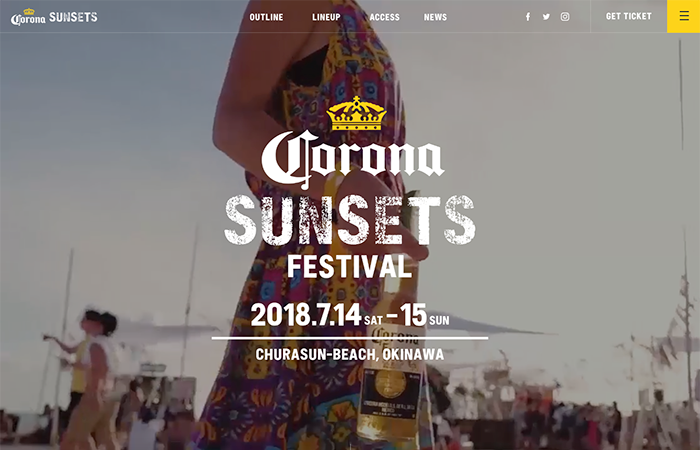Click the GET TICKET button
The width and height of the screenshot is (700, 450).
coord(629,16)
